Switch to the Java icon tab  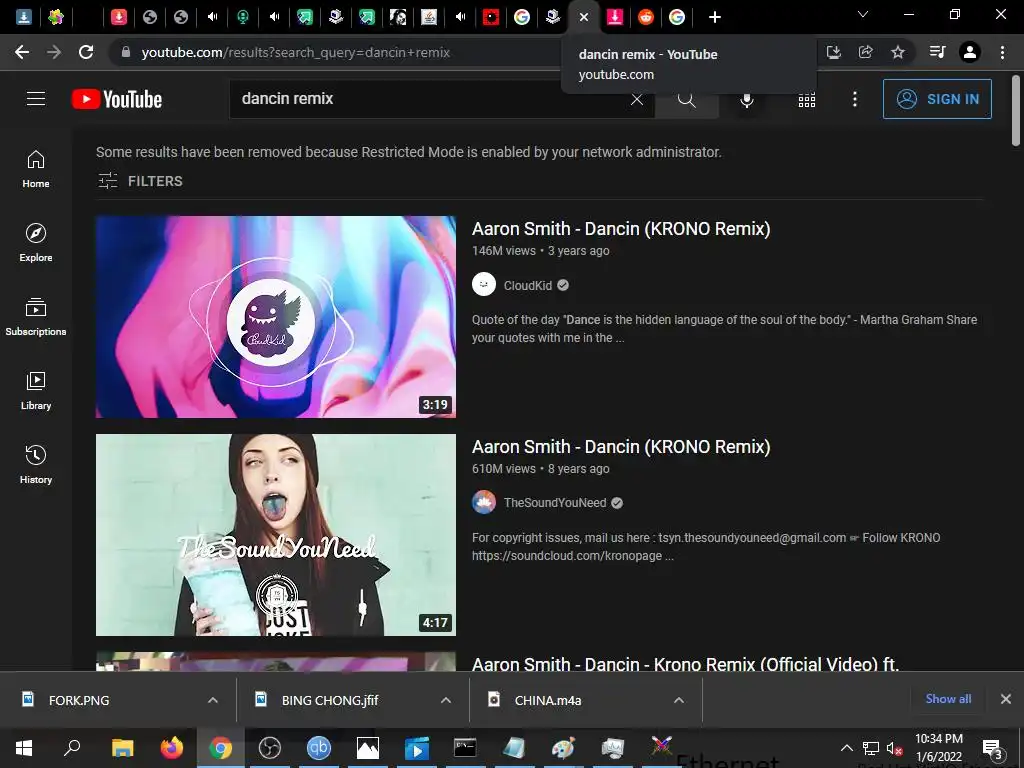(429, 18)
